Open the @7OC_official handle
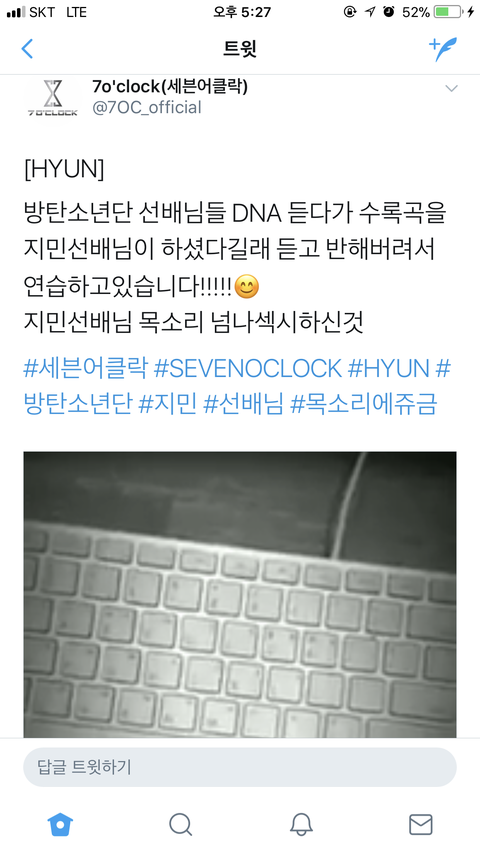Viewport: 480px width, 853px height. click(147, 107)
